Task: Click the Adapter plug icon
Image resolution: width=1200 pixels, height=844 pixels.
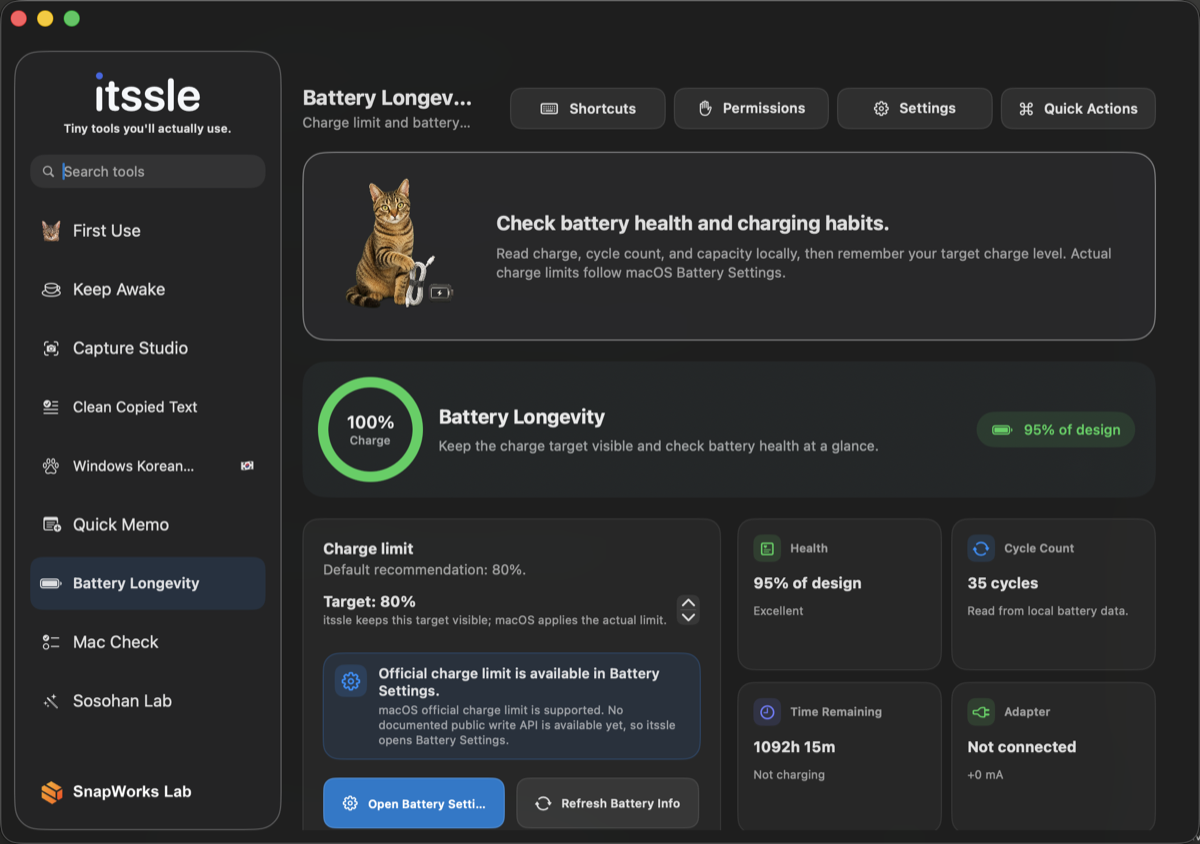Action: (x=981, y=712)
